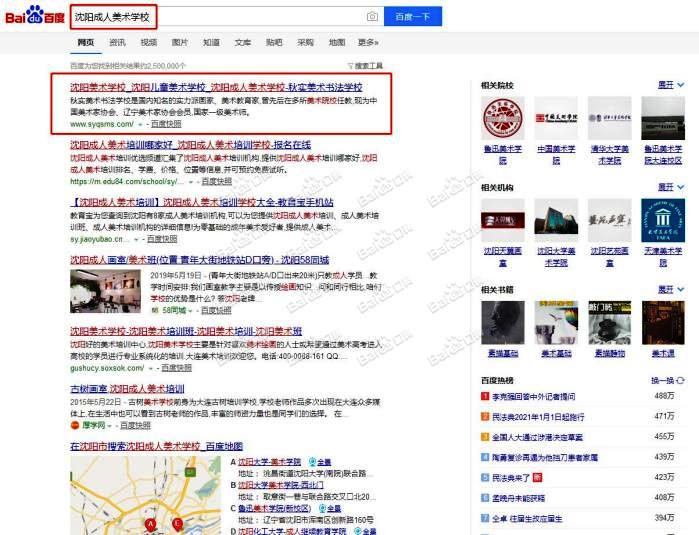Open the 知道 tab
The image size is (699, 535).
click(x=211, y=42)
